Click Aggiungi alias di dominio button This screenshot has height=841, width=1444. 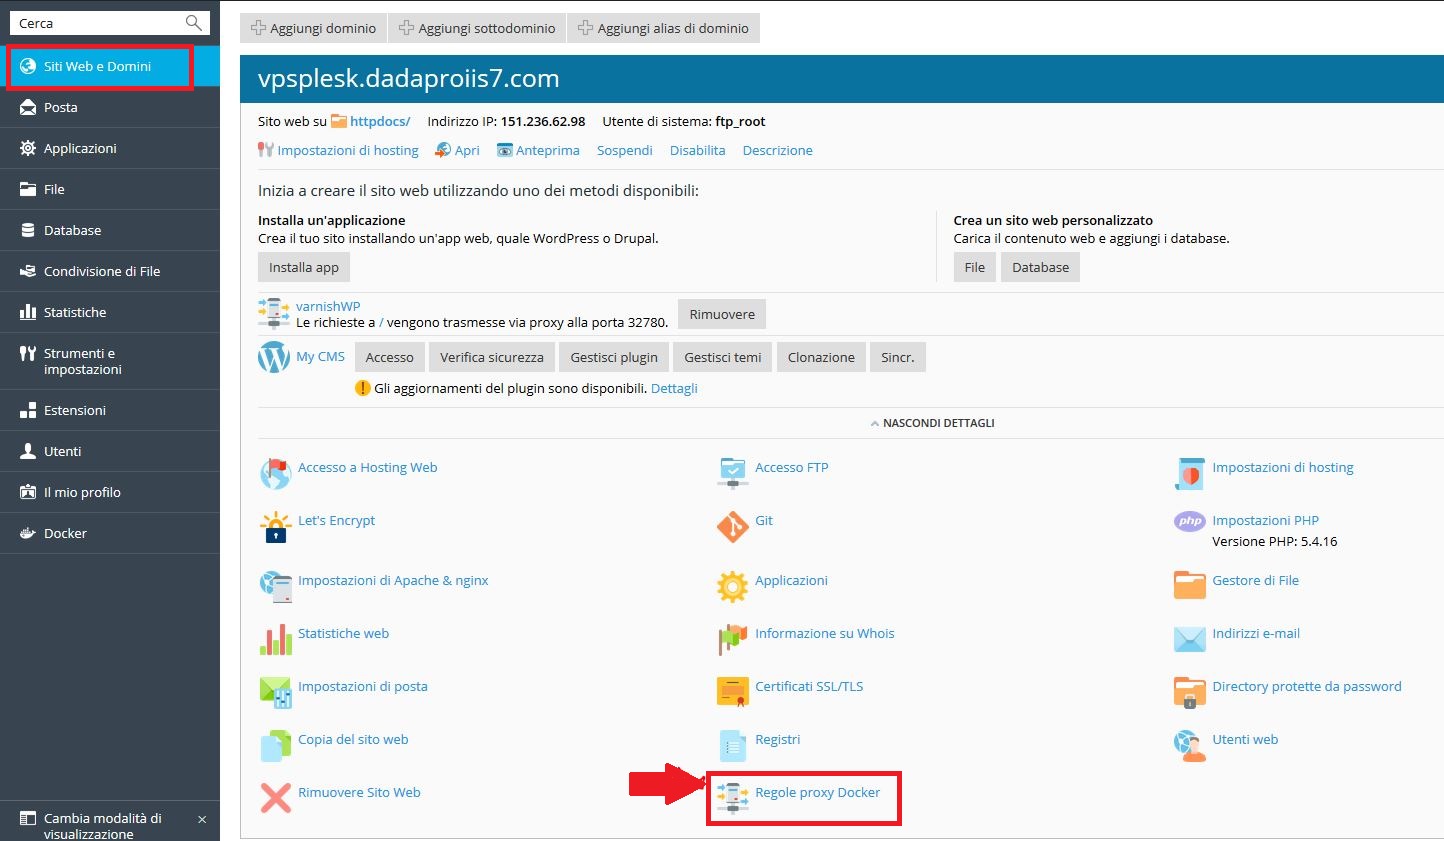pyautogui.click(x=664, y=28)
